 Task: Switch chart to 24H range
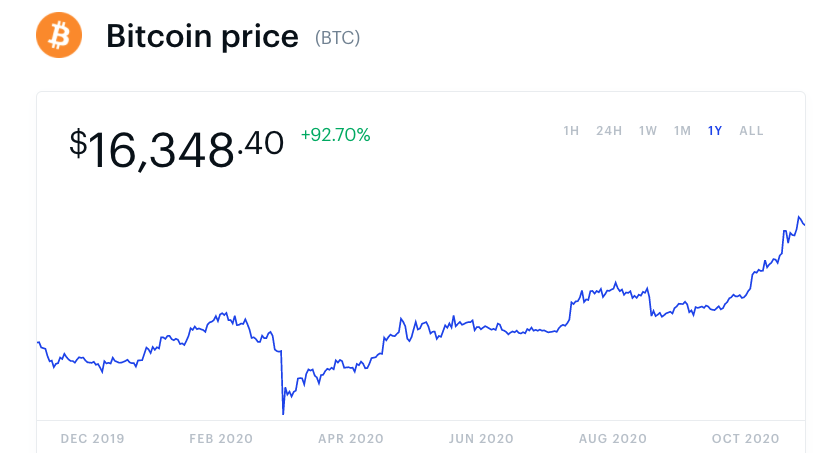(609, 131)
